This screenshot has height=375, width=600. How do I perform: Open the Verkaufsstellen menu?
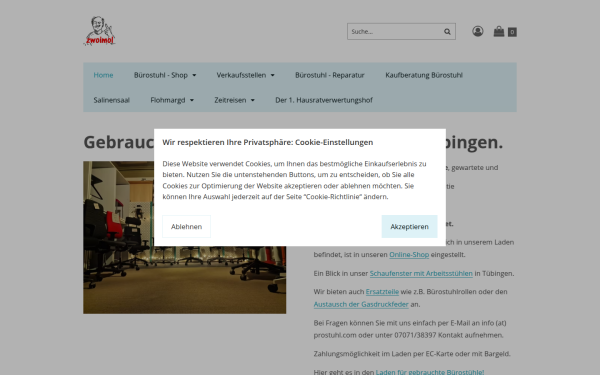pyautogui.click(x=241, y=75)
